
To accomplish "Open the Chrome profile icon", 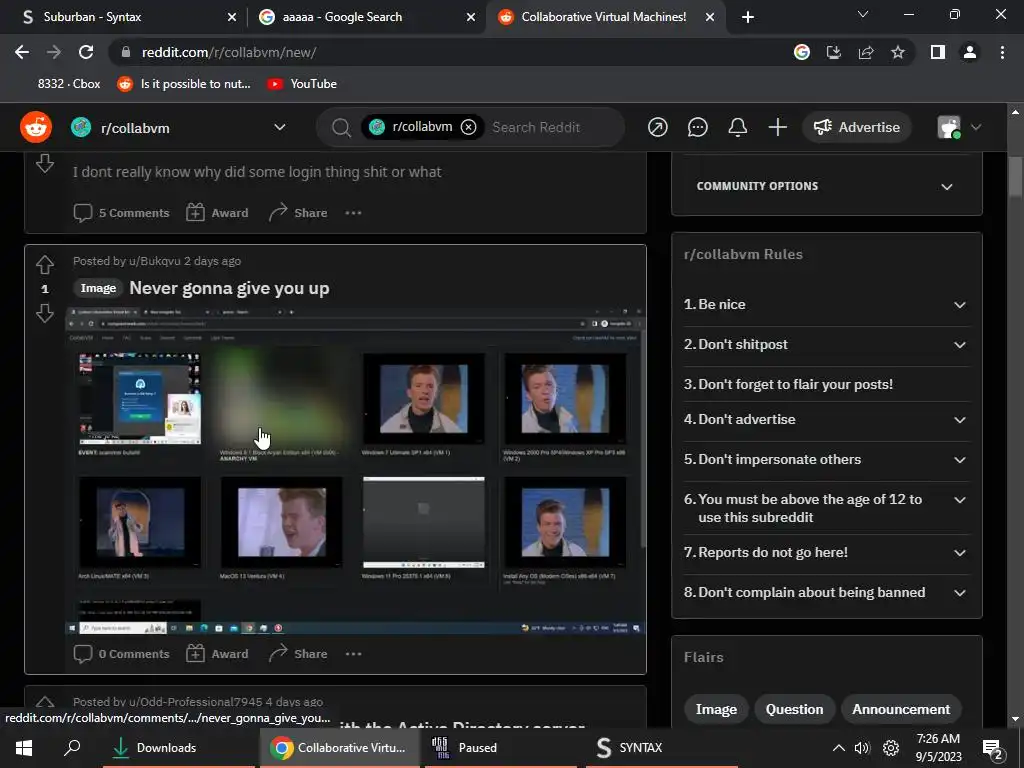I will tap(970, 52).
